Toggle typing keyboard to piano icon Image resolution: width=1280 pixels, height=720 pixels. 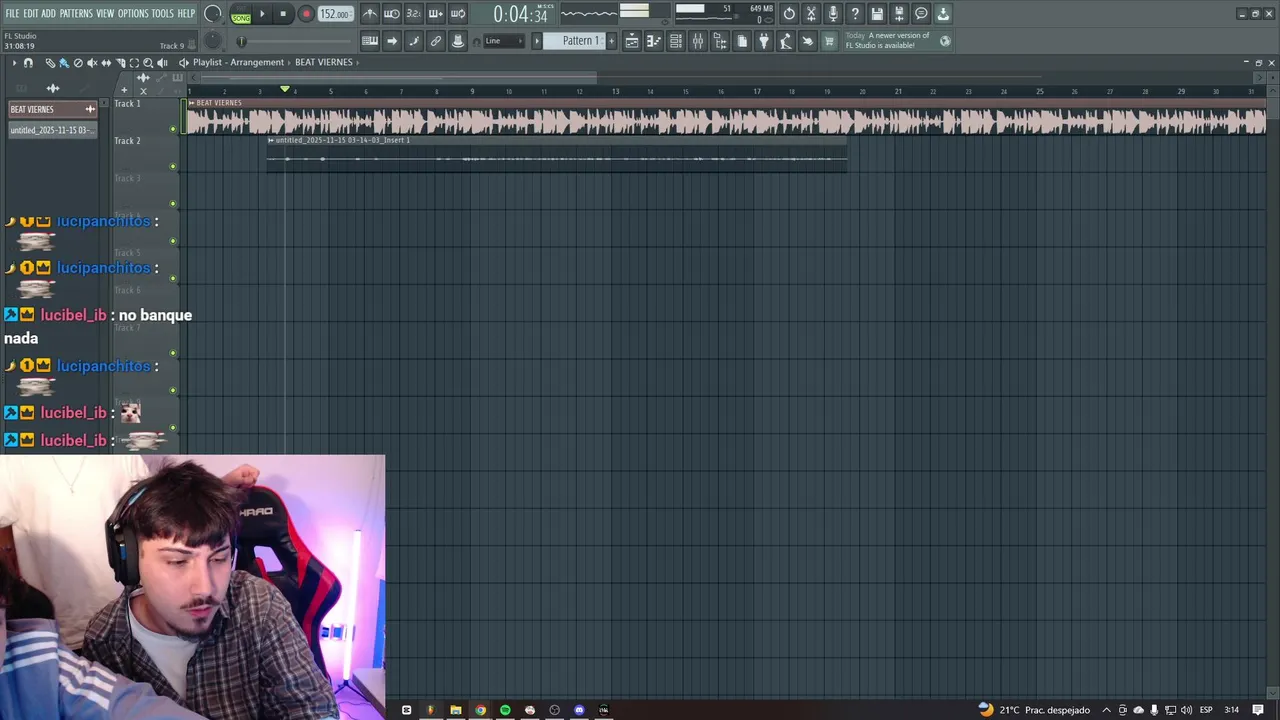click(370, 41)
